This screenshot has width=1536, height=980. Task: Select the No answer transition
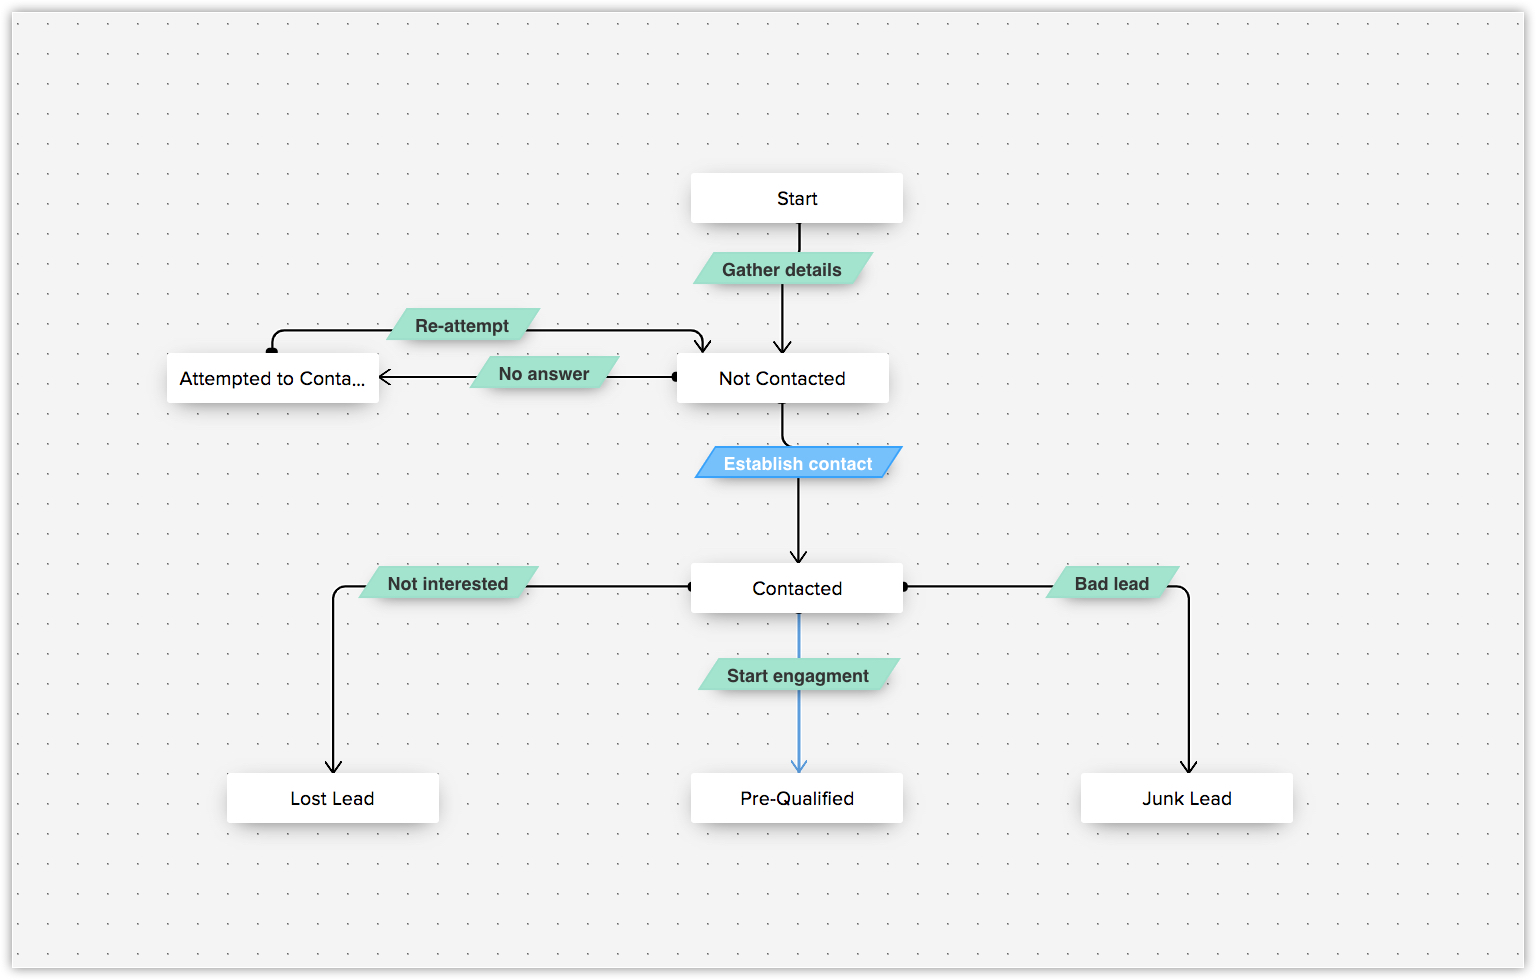point(544,373)
